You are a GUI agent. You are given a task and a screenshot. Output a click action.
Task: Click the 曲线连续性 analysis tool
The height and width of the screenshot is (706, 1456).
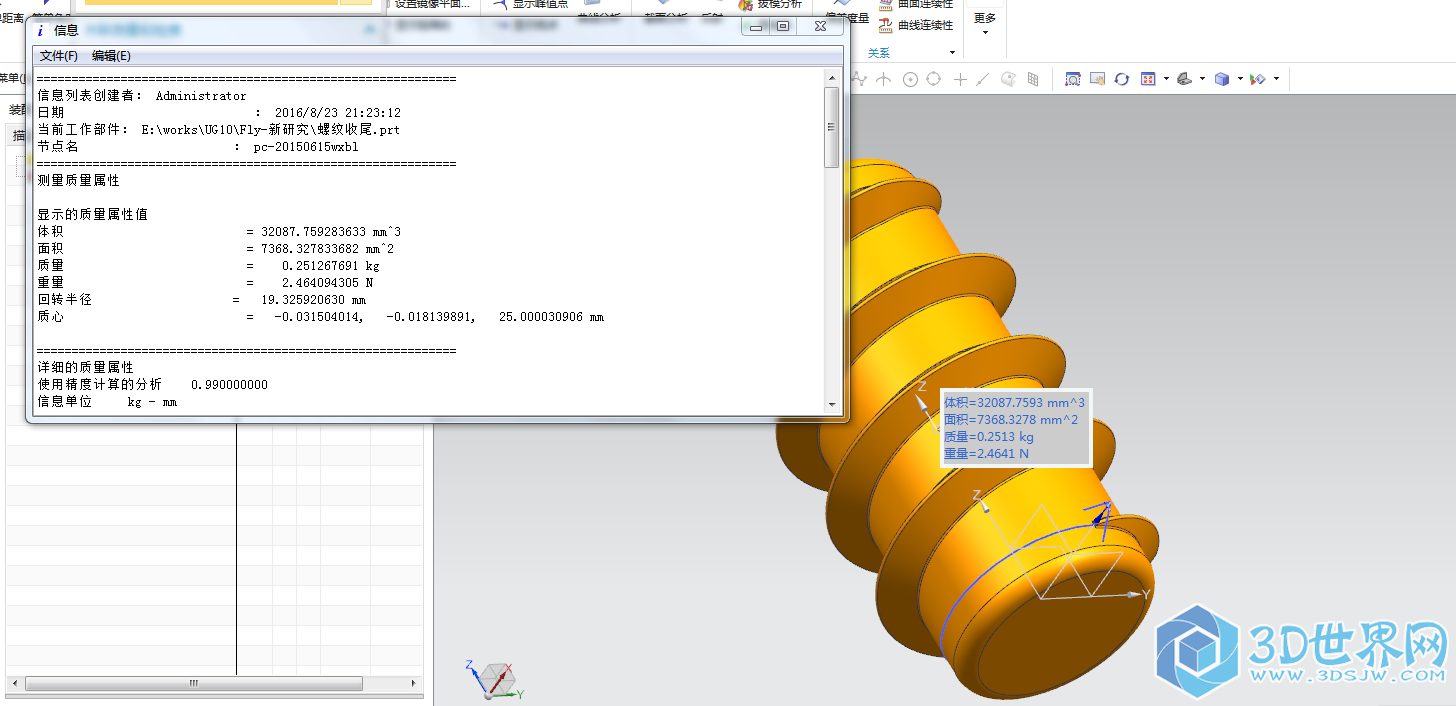coord(915,25)
